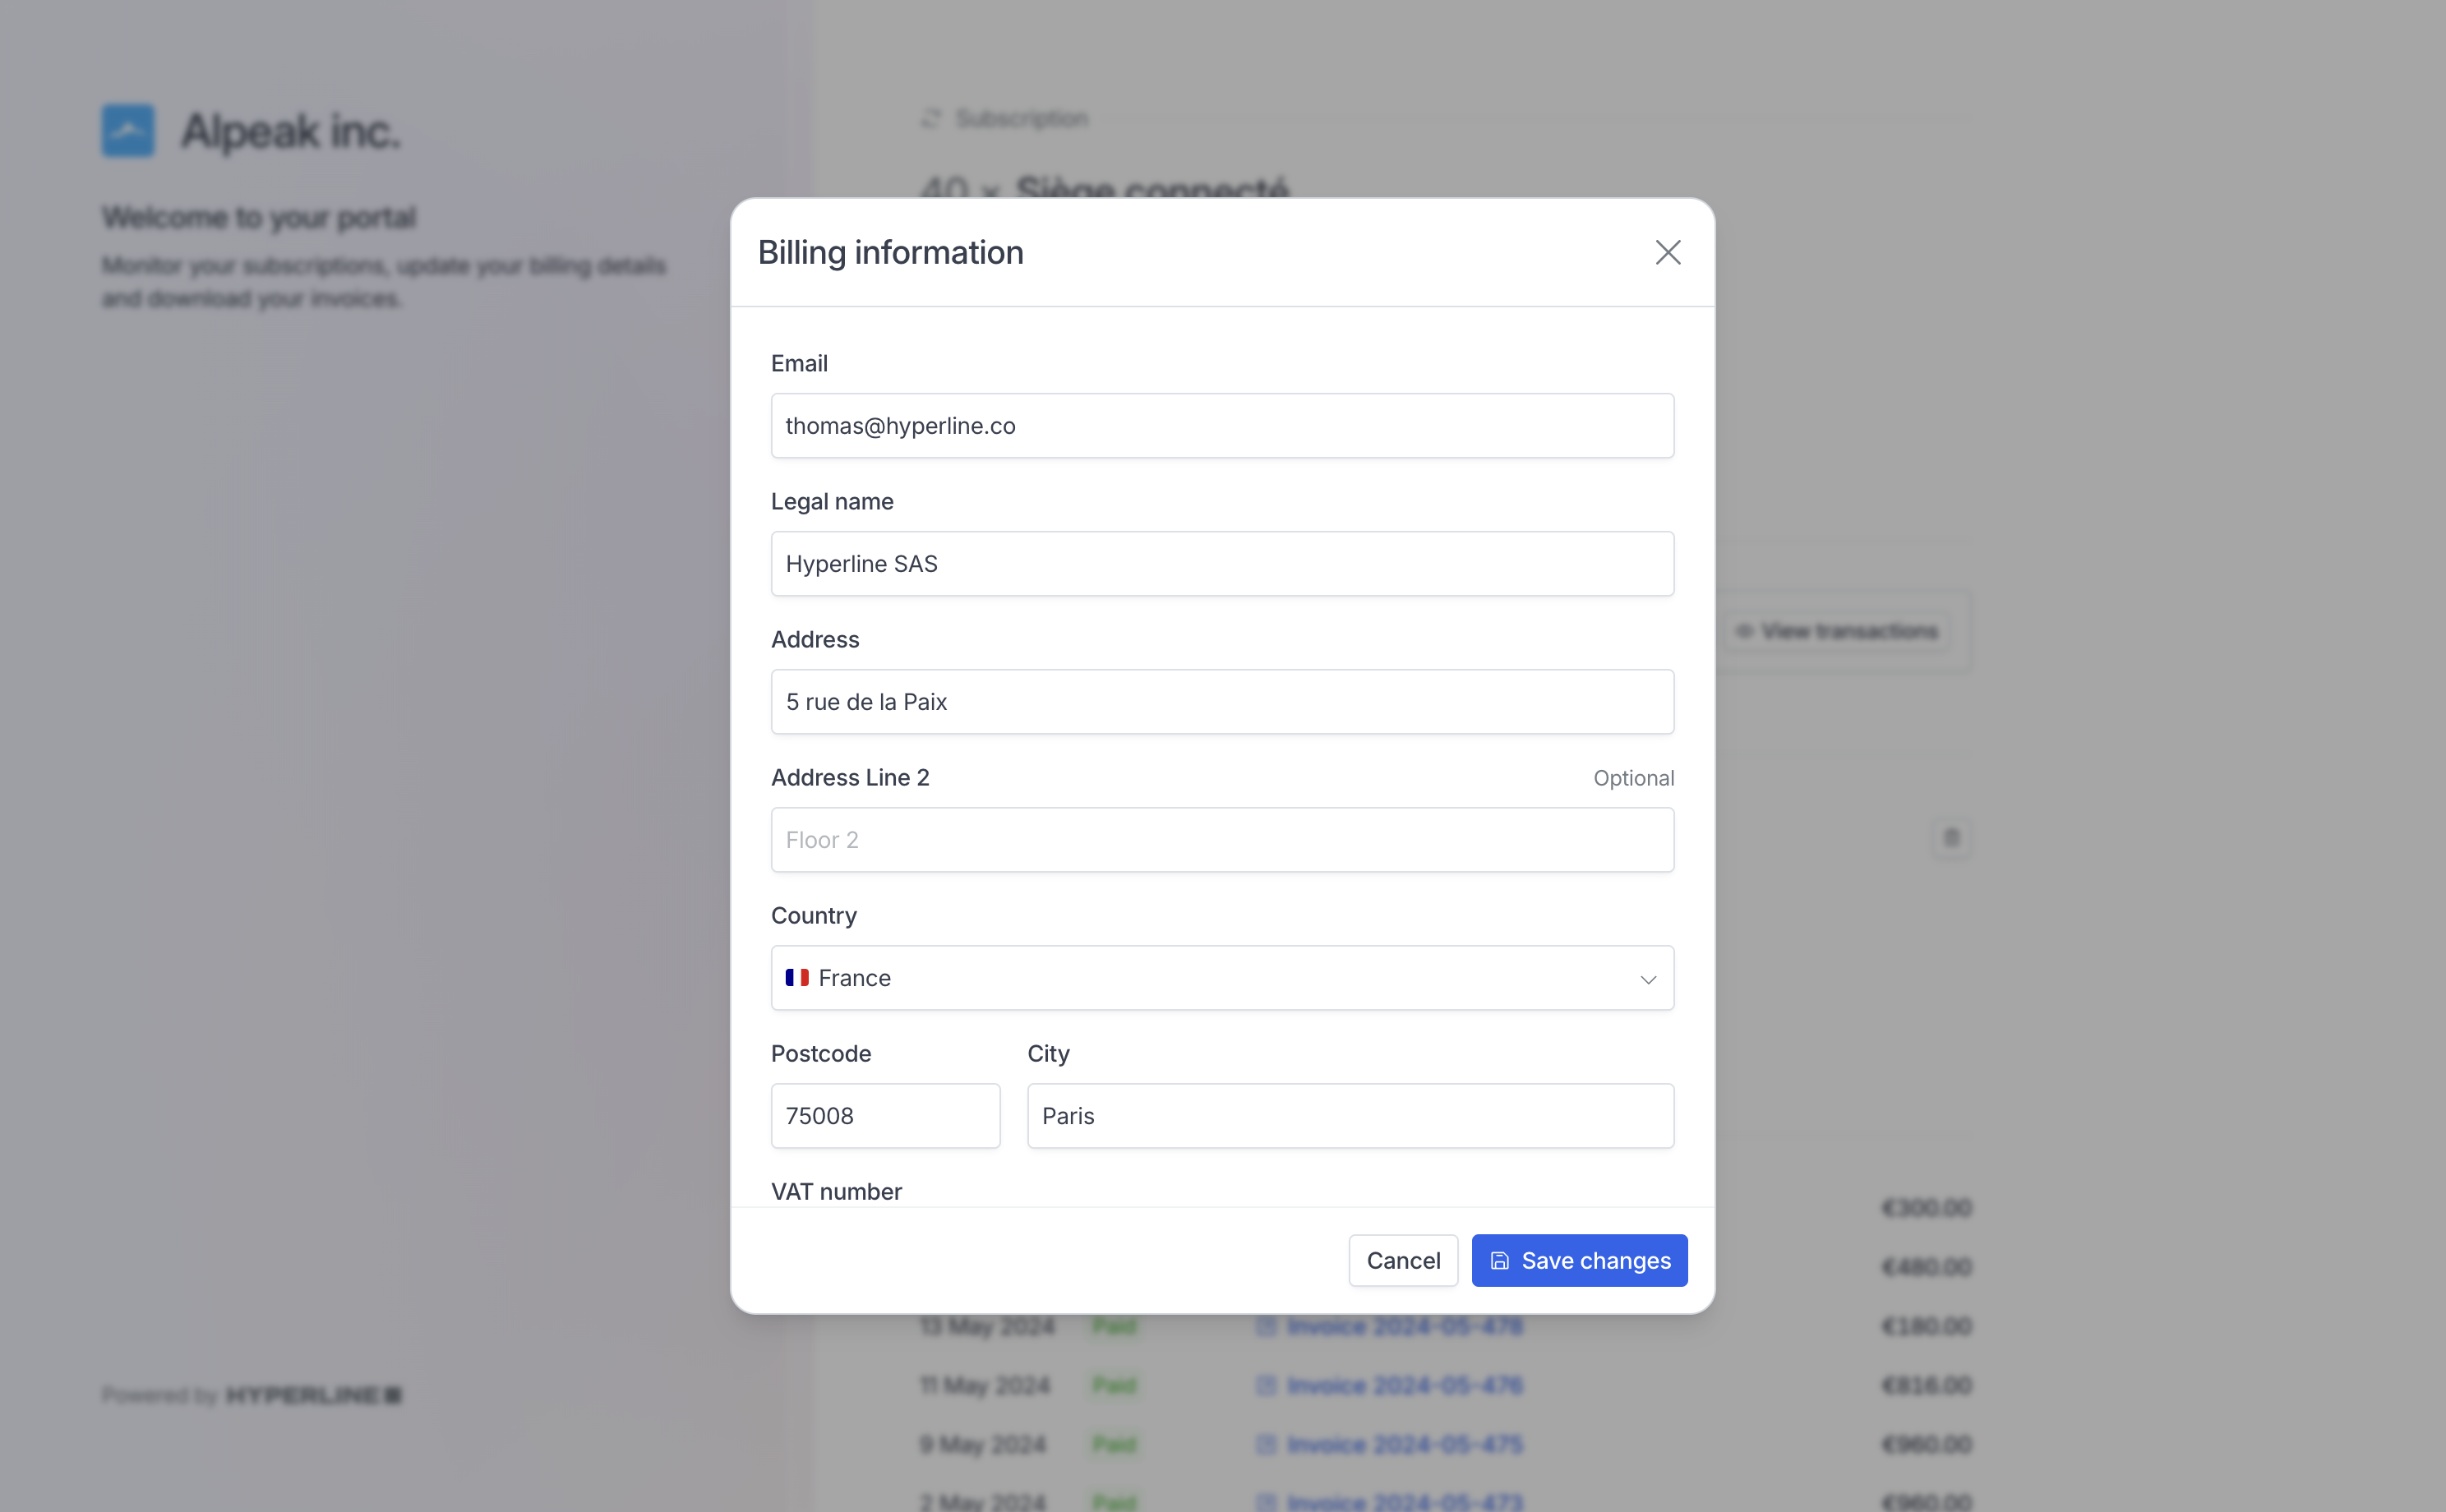
Task: Edit the Address field with 5 rue de la Paix
Action: click(1222, 702)
